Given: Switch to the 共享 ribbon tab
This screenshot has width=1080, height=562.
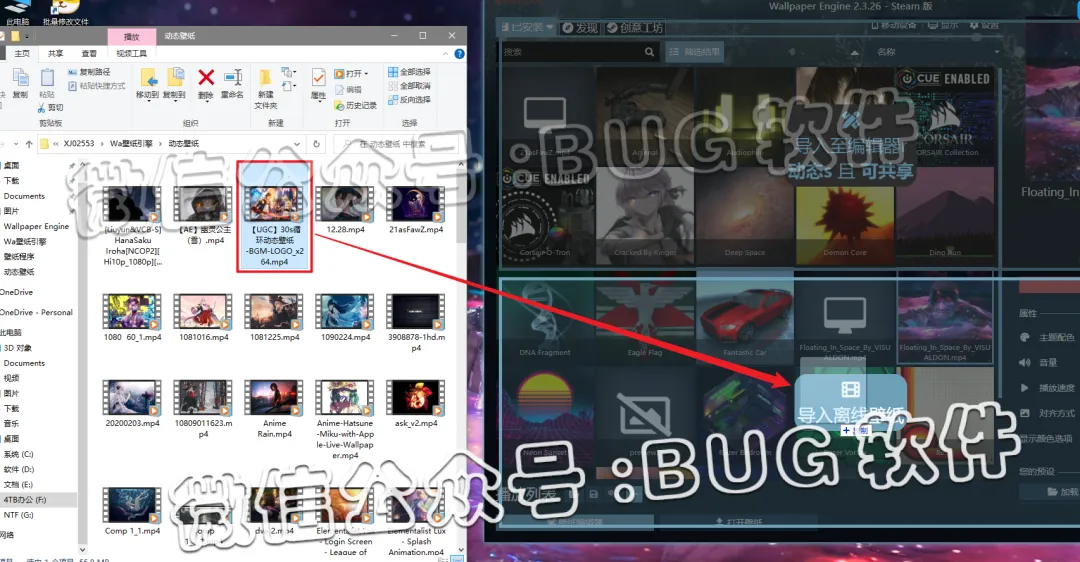Looking at the screenshot, I should click(55, 53).
